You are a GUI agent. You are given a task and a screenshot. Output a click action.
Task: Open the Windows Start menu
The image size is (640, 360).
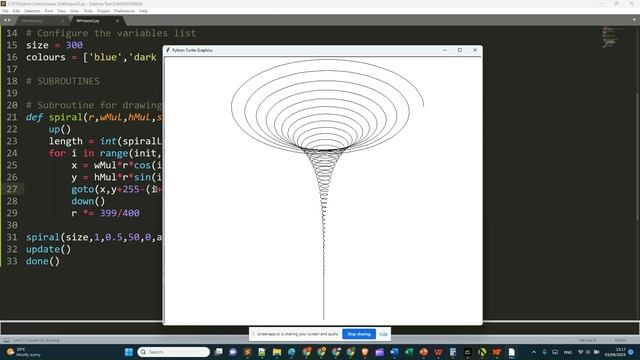click(129, 352)
